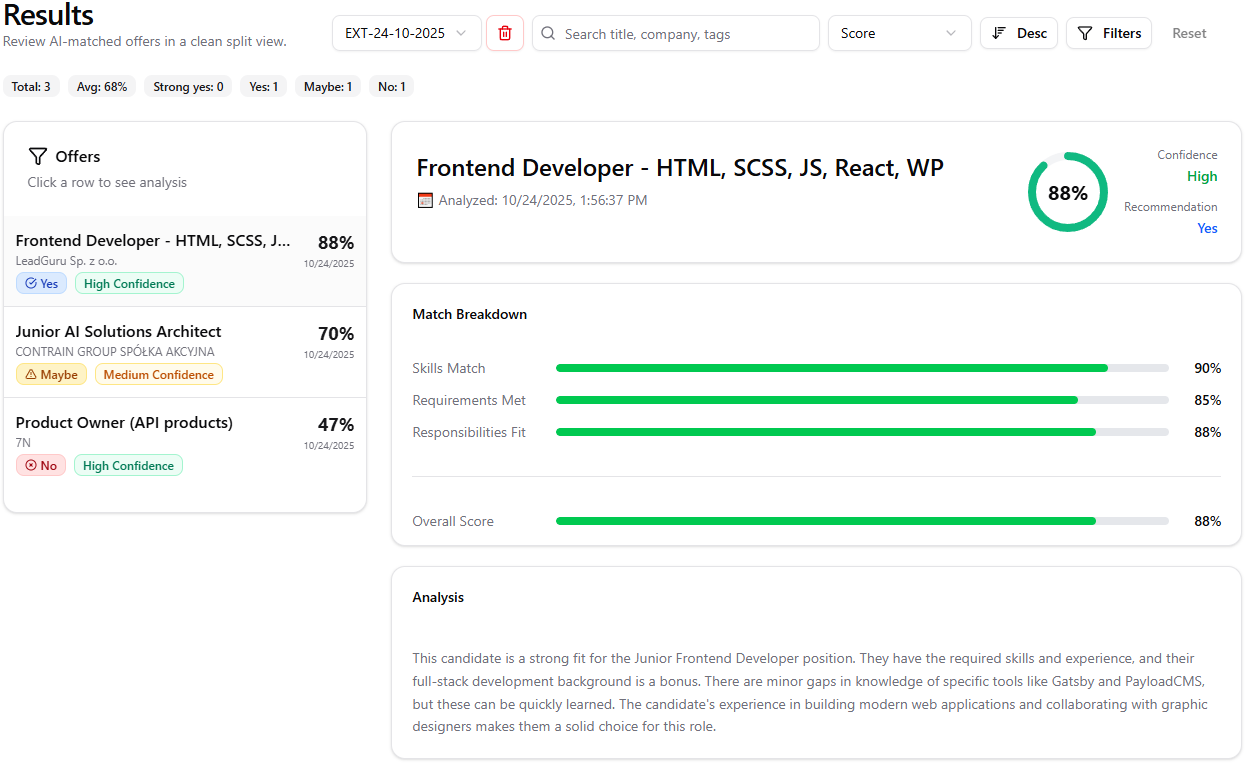Screen dimensions: 1246x765
Task: Click Medium Confidence badge
Action: 159,375
